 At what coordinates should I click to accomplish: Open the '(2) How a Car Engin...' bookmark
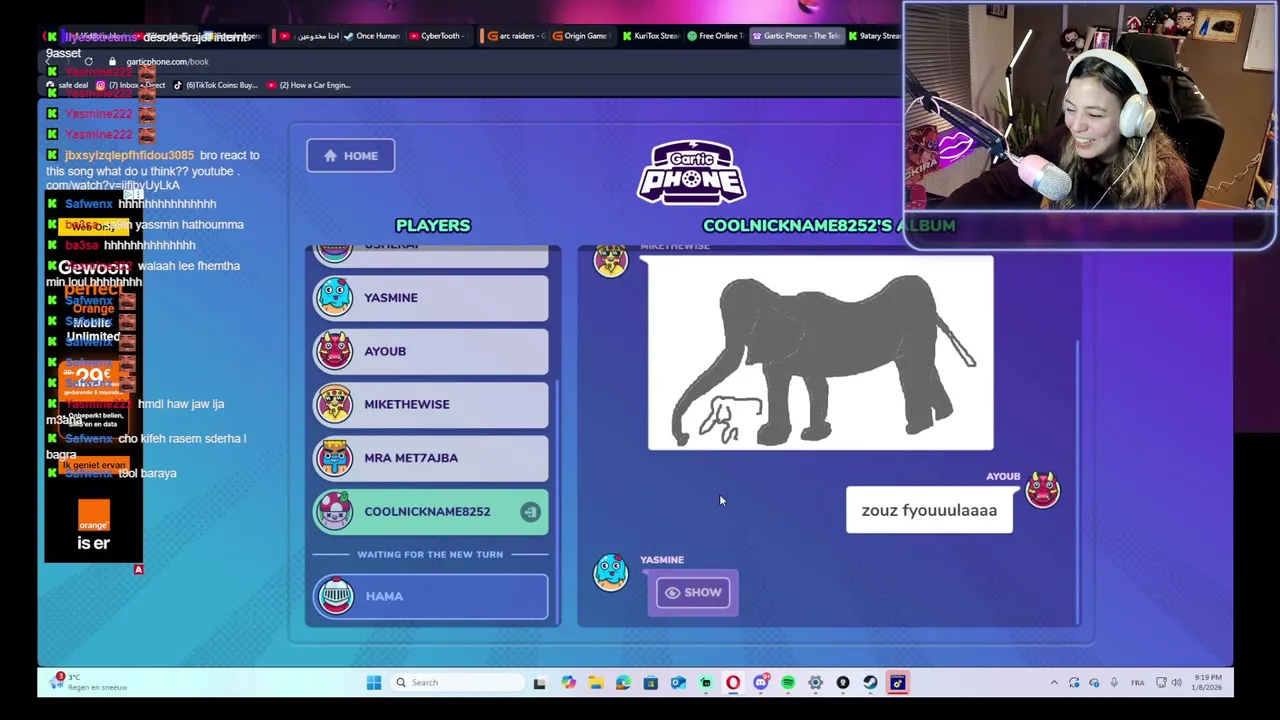pyautogui.click(x=308, y=85)
